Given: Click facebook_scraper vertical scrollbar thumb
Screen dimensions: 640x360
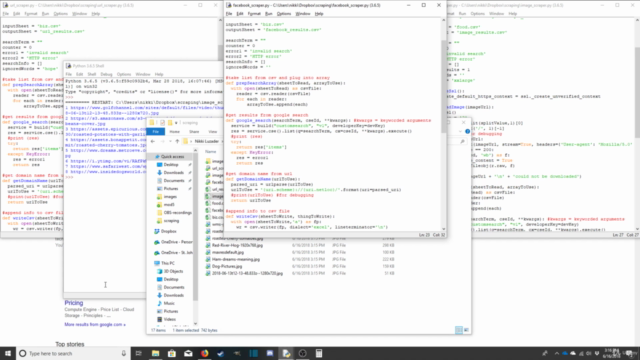Looking at the screenshot, I should 444,86.
